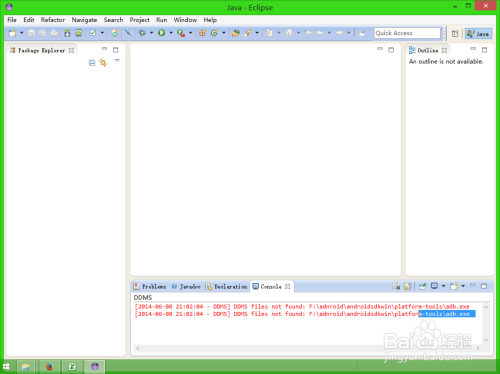This screenshot has height=374, width=500.
Task: Click the Debug bug icon in toolbar
Action: [x=142, y=33]
